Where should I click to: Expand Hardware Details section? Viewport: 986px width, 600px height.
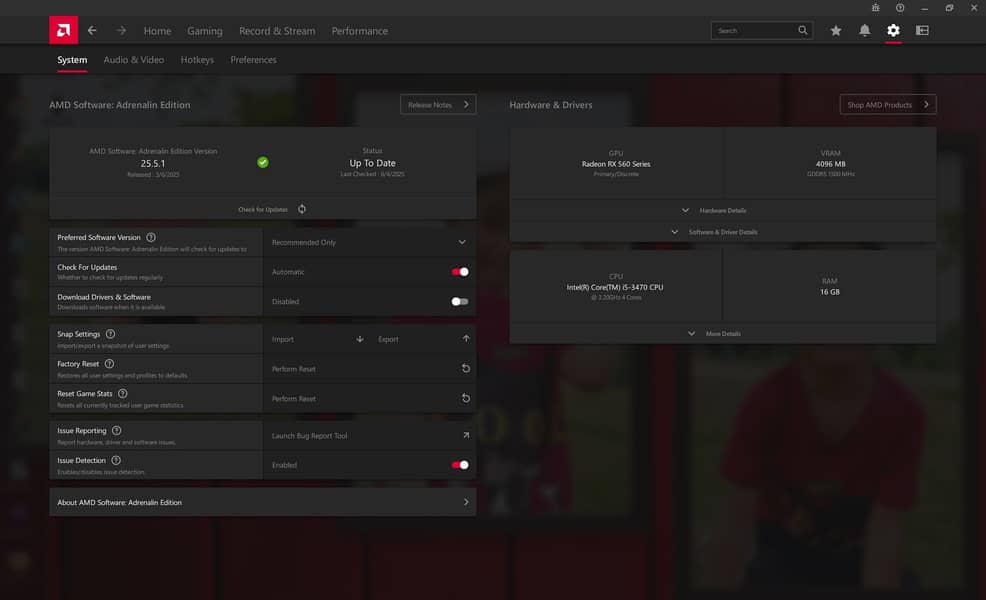723,210
